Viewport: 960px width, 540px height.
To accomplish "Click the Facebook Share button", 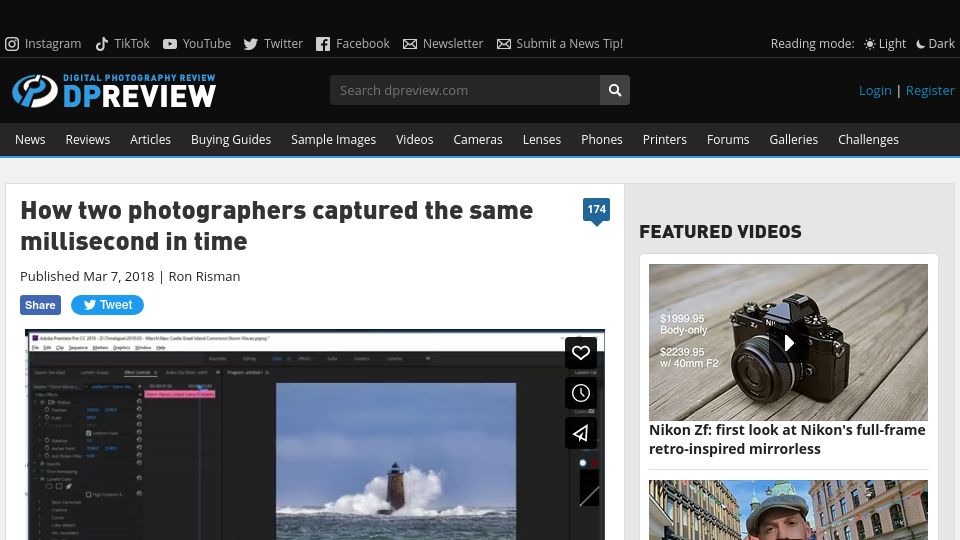I will pos(40,305).
